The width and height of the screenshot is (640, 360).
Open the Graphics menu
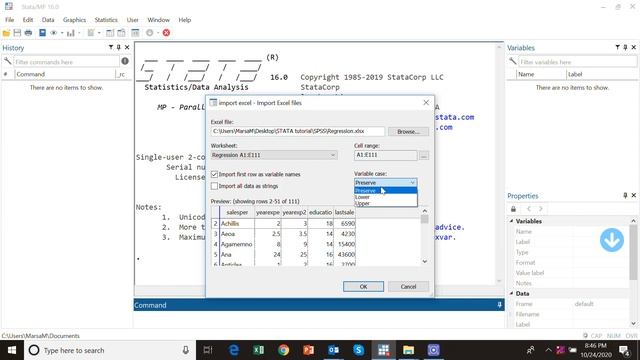[74, 20]
